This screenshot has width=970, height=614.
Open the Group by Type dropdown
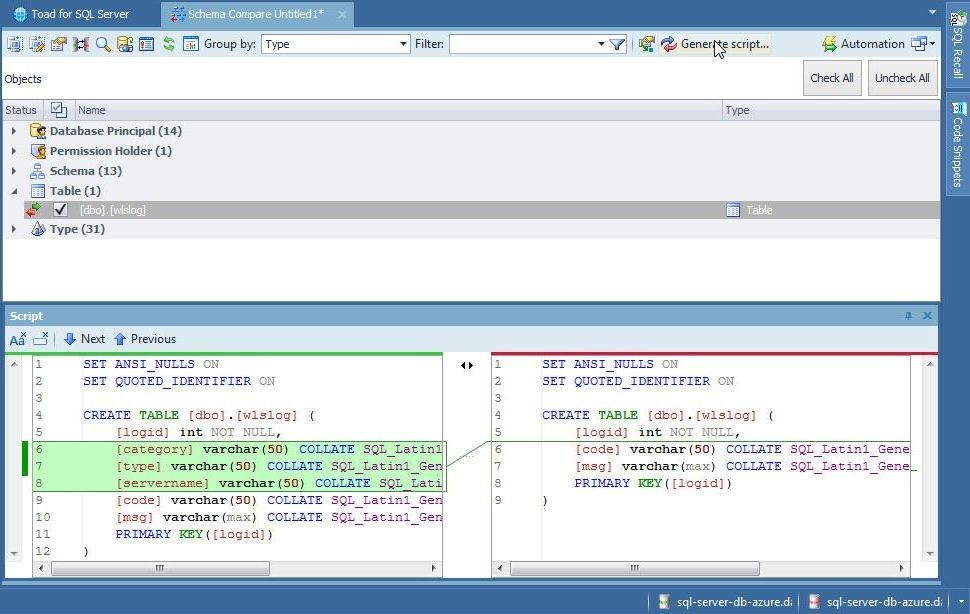(403, 44)
